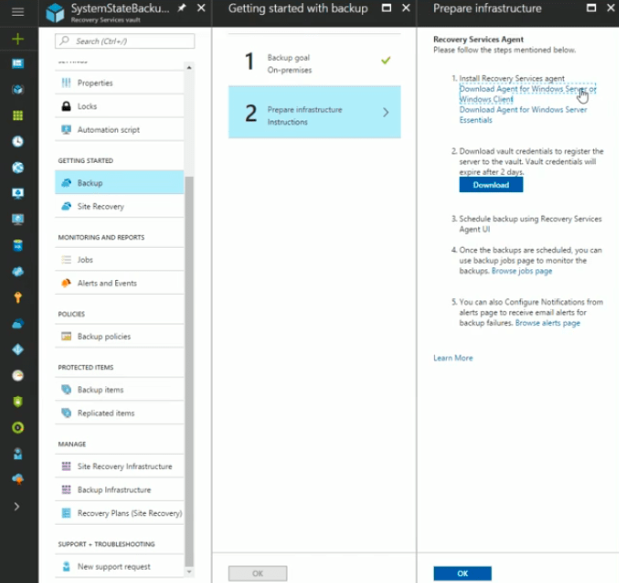Click the scroll down arrow of vault menu
This screenshot has height=583, width=619.
click(x=189, y=572)
